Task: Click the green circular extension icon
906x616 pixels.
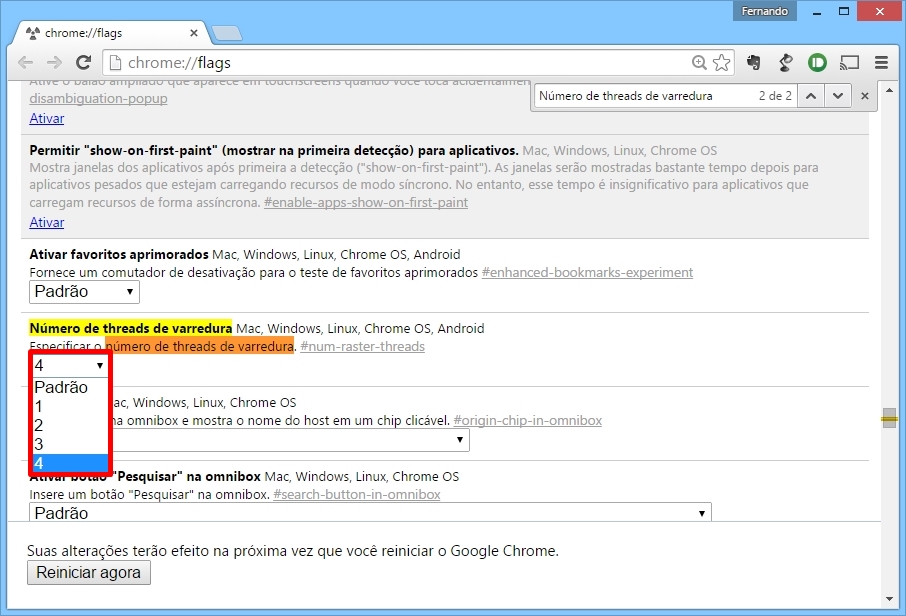Action: [x=817, y=62]
